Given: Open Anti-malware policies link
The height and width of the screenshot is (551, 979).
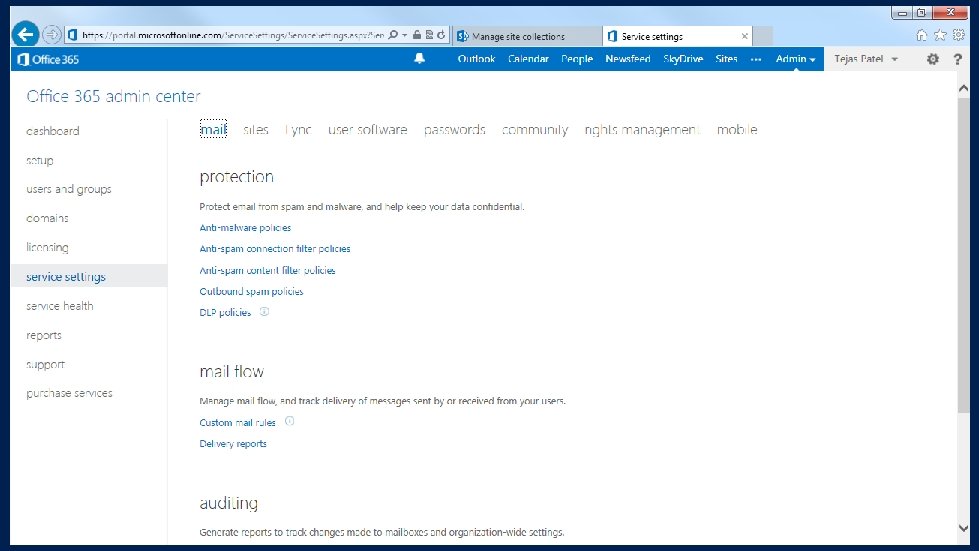Looking at the screenshot, I should (x=245, y=228).
